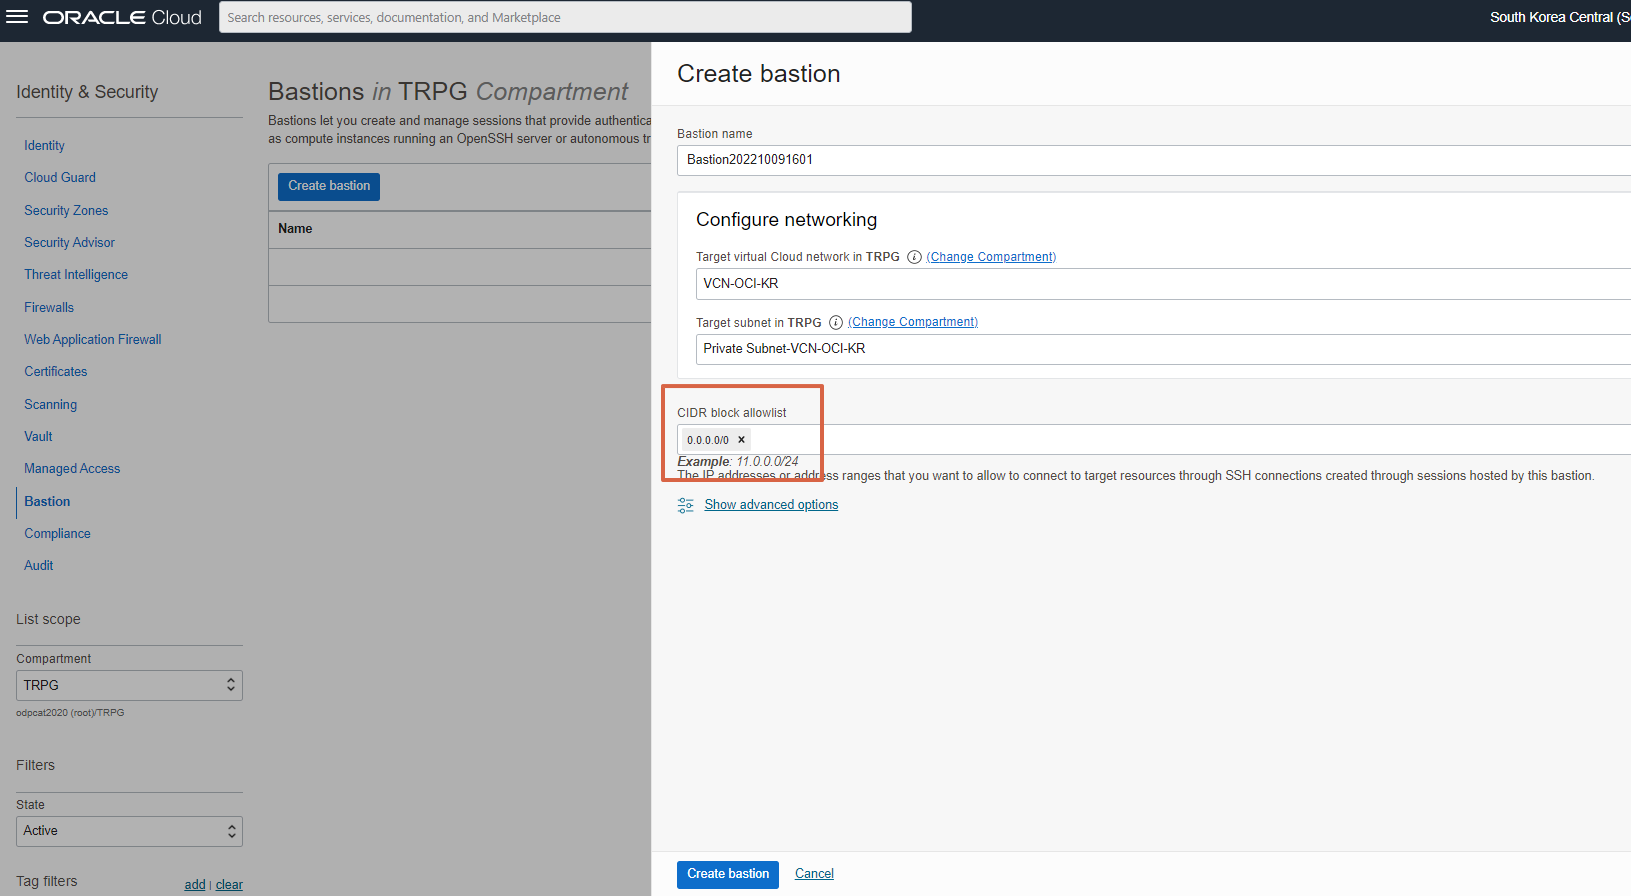Open Certificates in the sidebar

(x=56, y=371)
